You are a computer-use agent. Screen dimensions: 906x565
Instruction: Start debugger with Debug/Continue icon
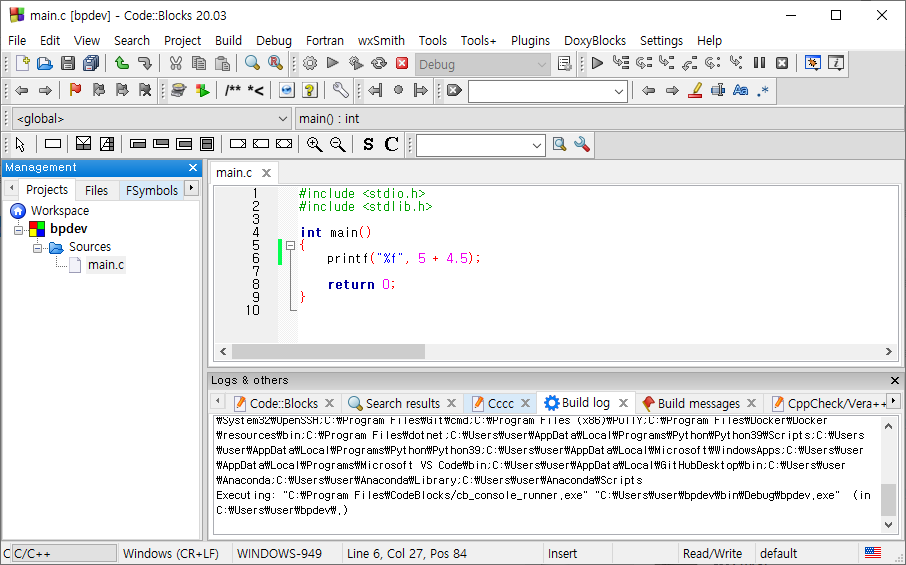point(597,63)
